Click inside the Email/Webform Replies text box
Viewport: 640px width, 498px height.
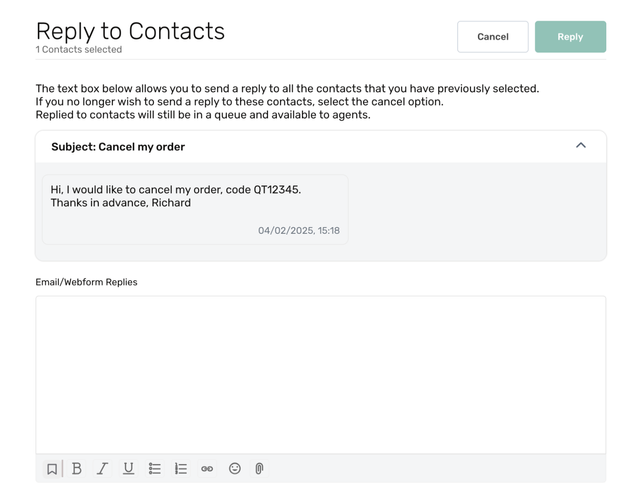point(320,374)
